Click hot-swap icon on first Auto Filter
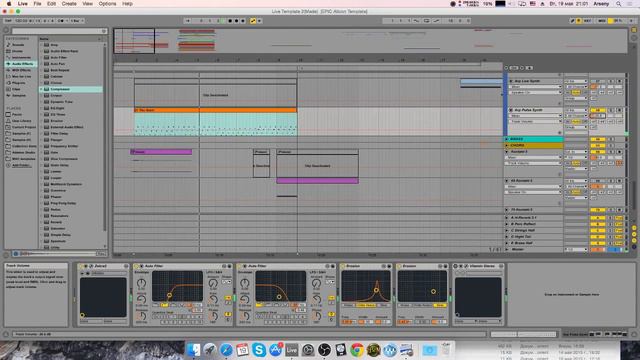 click(224, 266)
